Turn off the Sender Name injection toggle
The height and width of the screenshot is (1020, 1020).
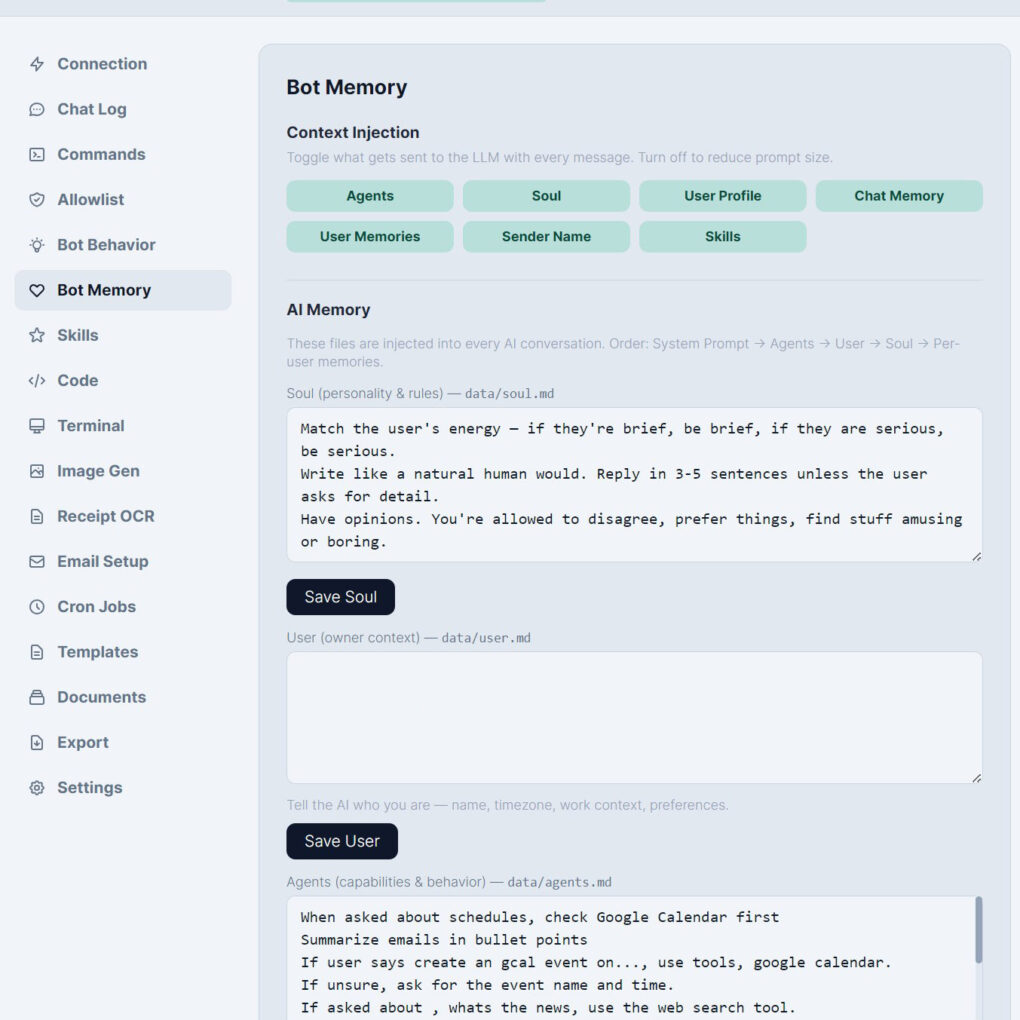click(546, 237)
